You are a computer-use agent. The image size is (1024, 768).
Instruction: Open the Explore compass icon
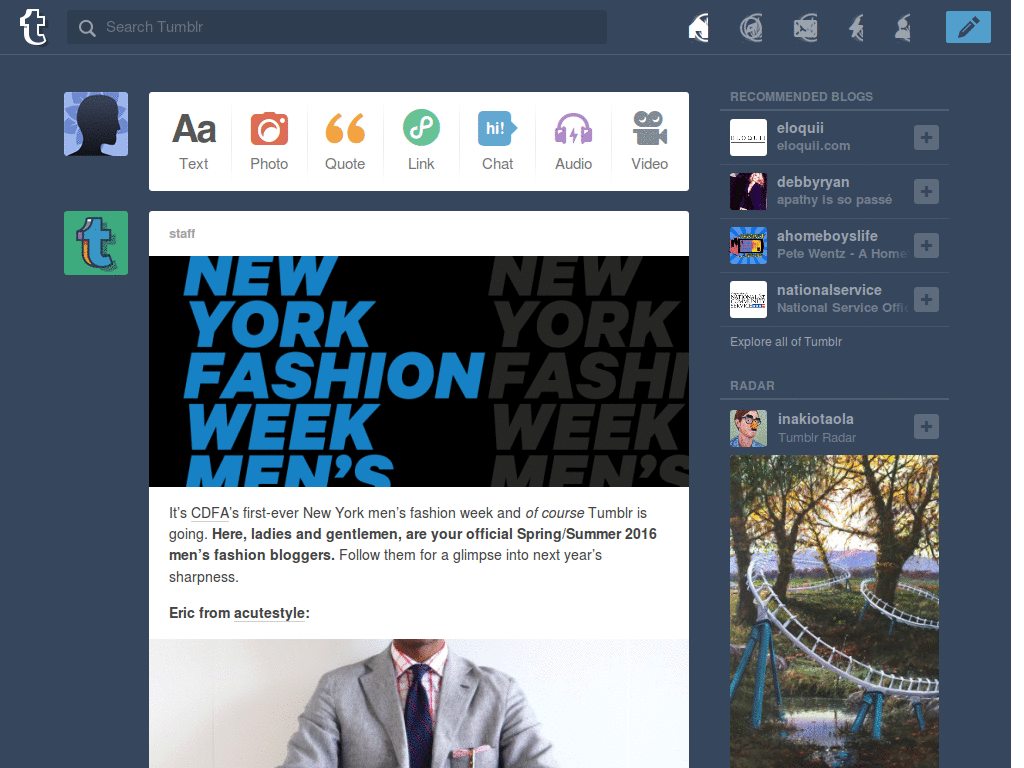[751, 28]
